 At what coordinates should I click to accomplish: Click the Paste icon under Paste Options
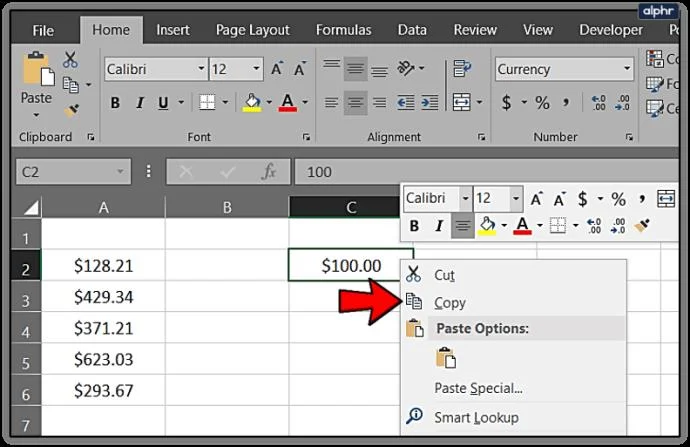(446, 357)
